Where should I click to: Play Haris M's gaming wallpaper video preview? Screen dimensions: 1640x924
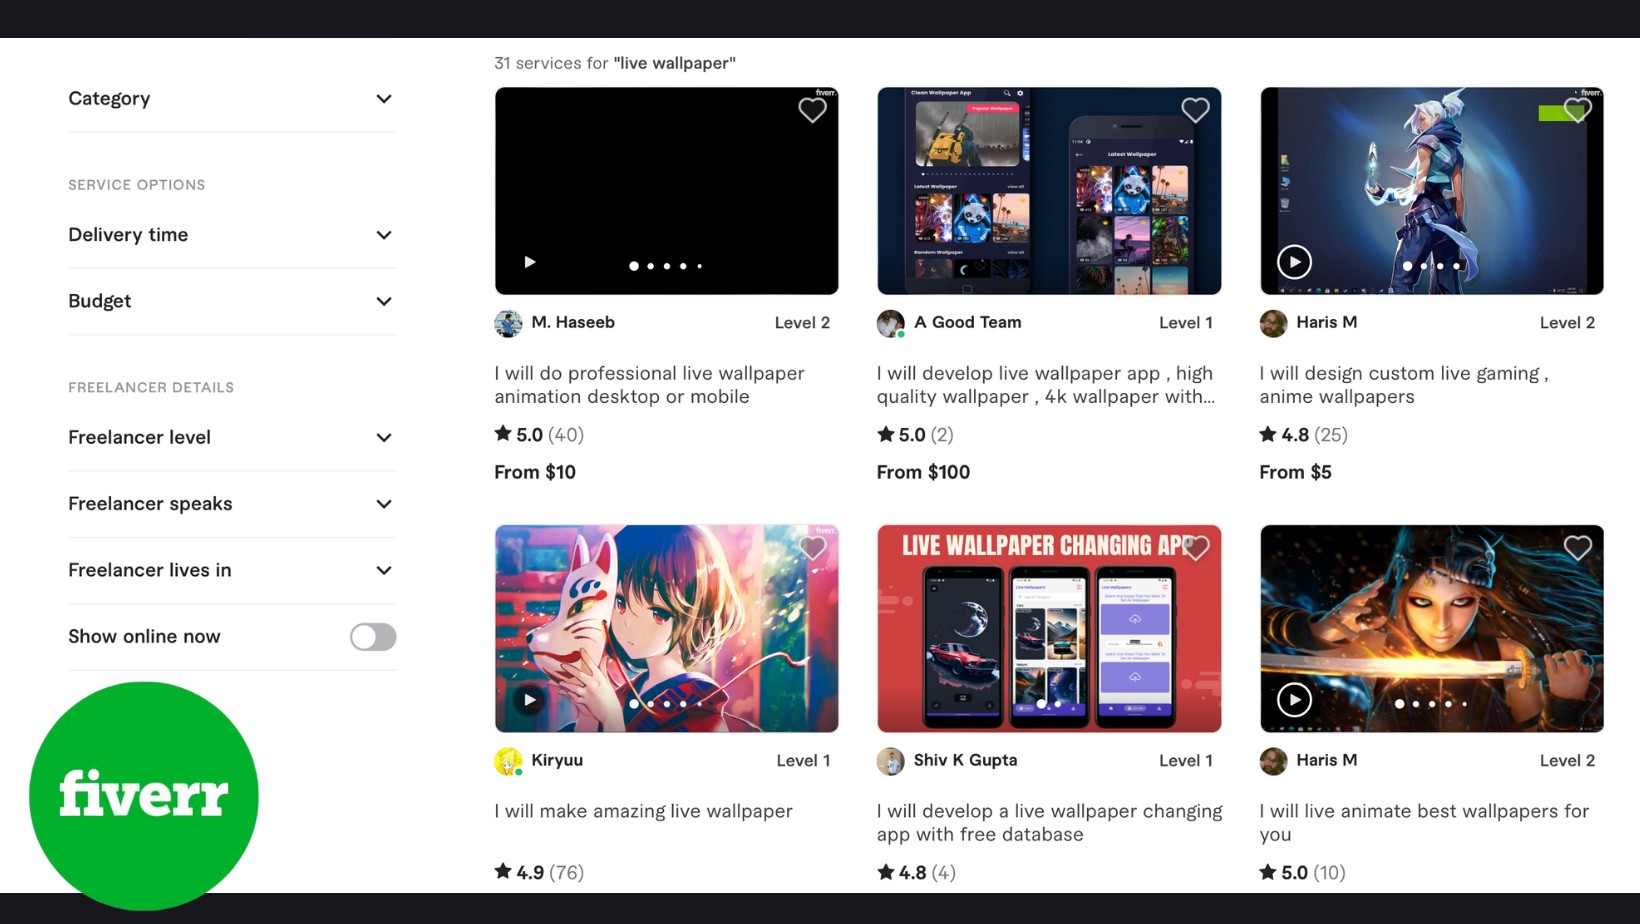(1294, 262)
